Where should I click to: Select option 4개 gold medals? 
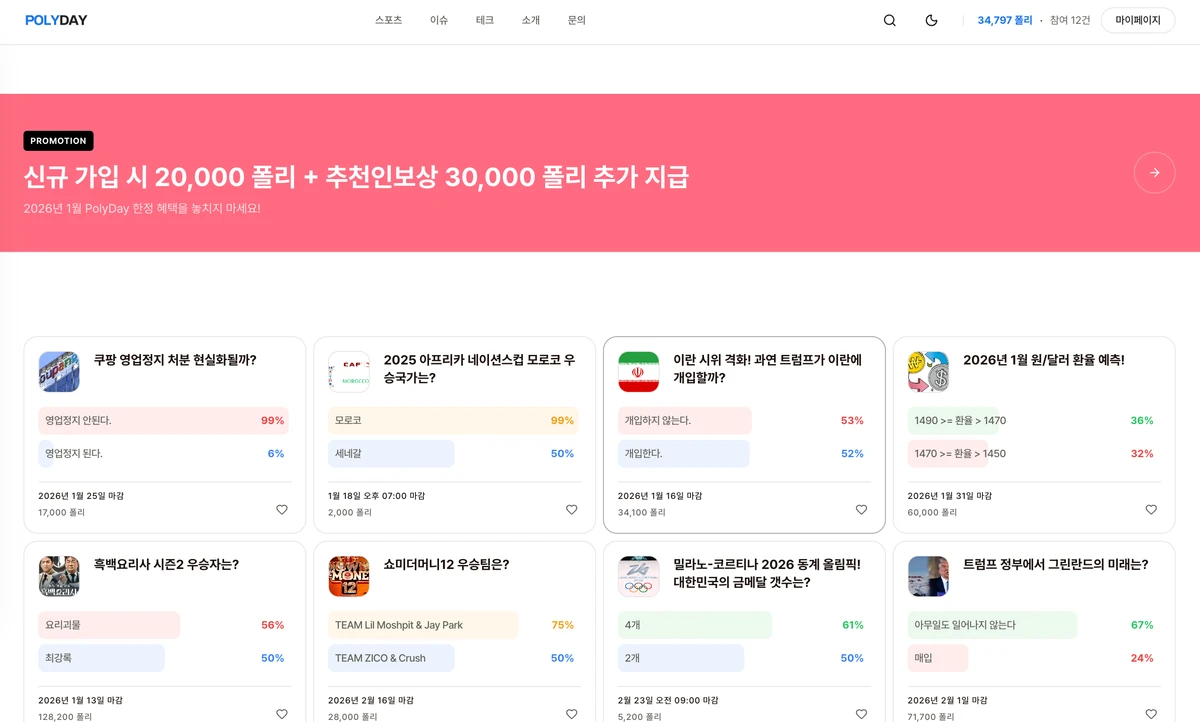tap(744, 625)
